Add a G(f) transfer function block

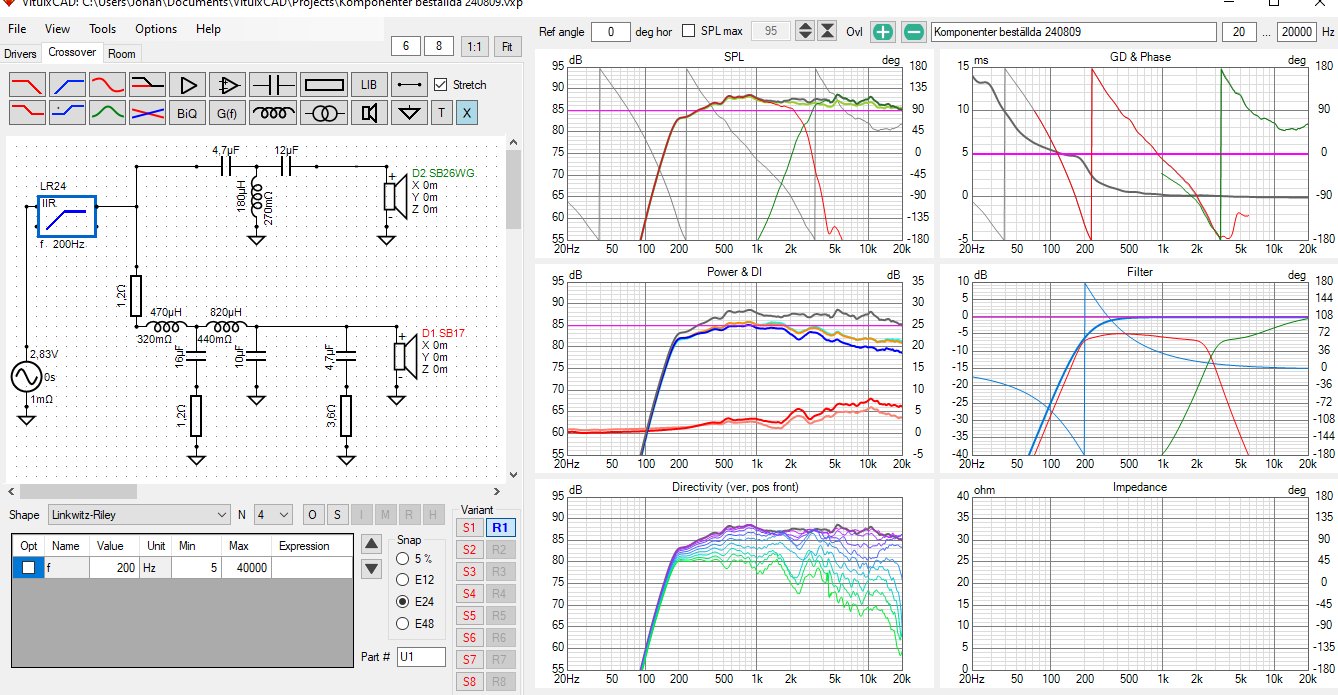(227, 112)
